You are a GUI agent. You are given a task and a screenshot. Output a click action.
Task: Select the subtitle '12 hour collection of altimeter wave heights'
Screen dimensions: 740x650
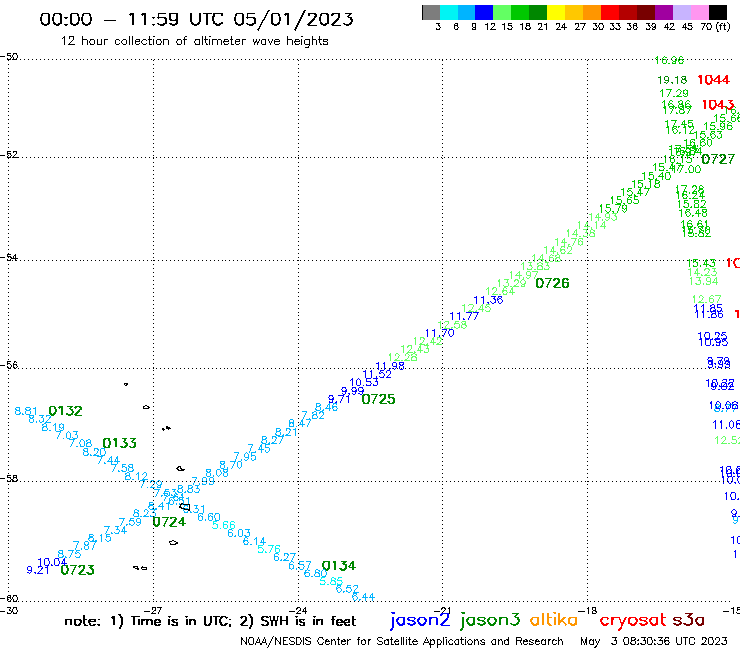pos(194,41)
